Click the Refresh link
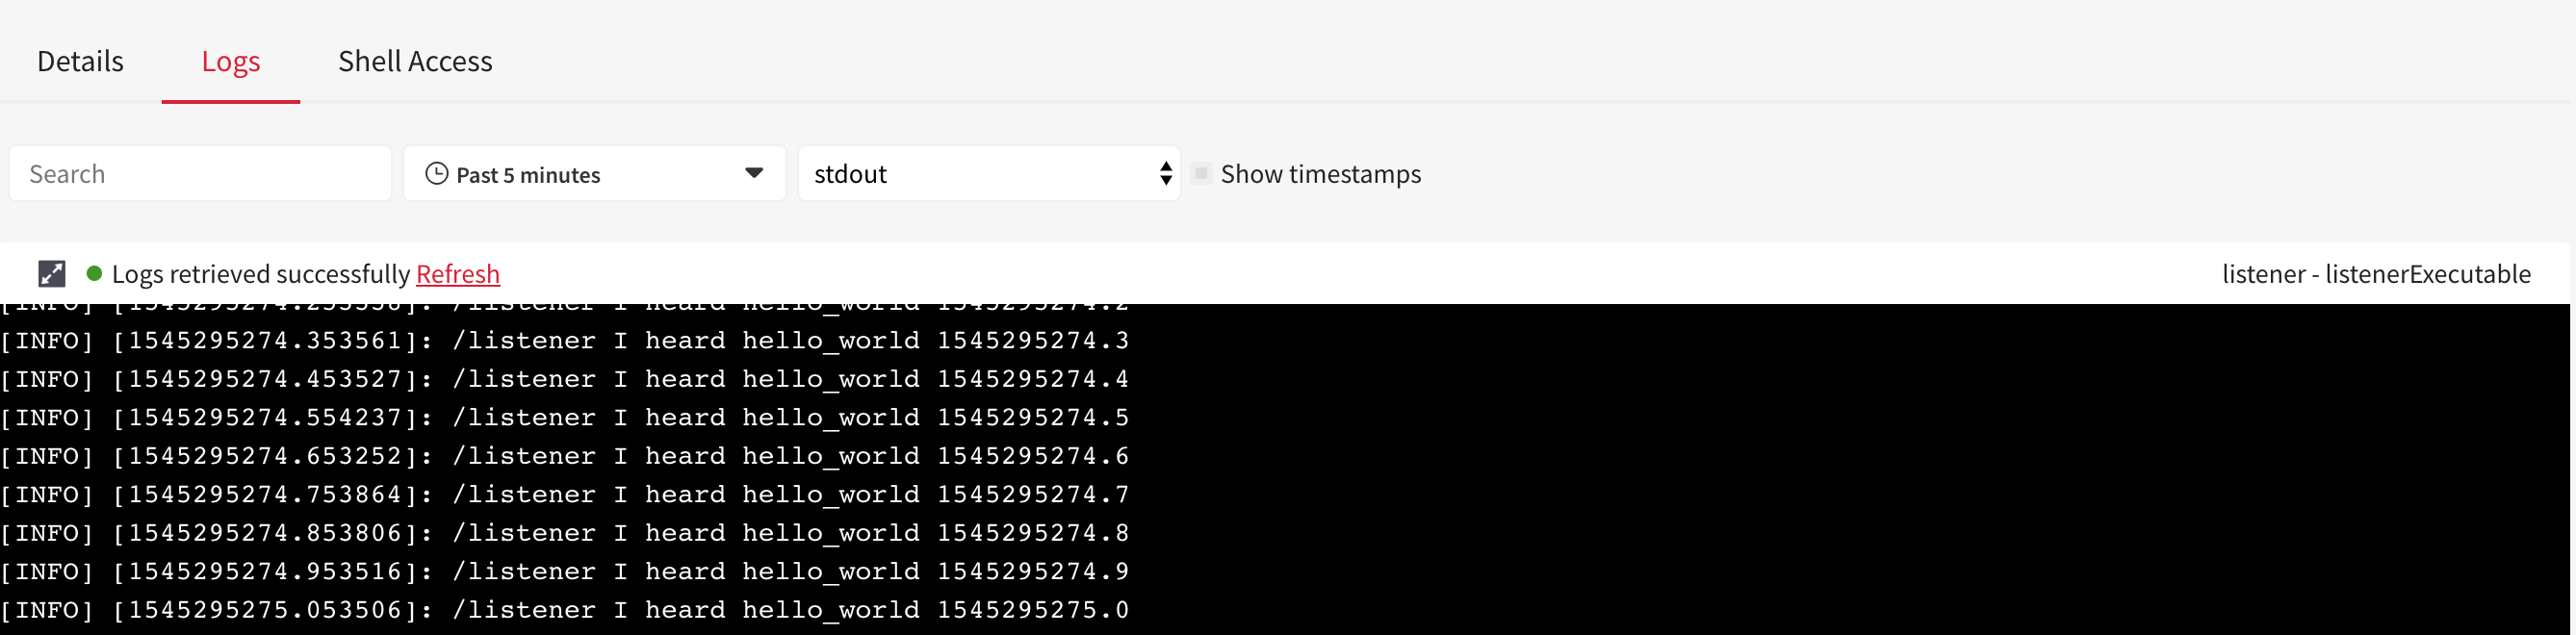 [x=458, y=274]
